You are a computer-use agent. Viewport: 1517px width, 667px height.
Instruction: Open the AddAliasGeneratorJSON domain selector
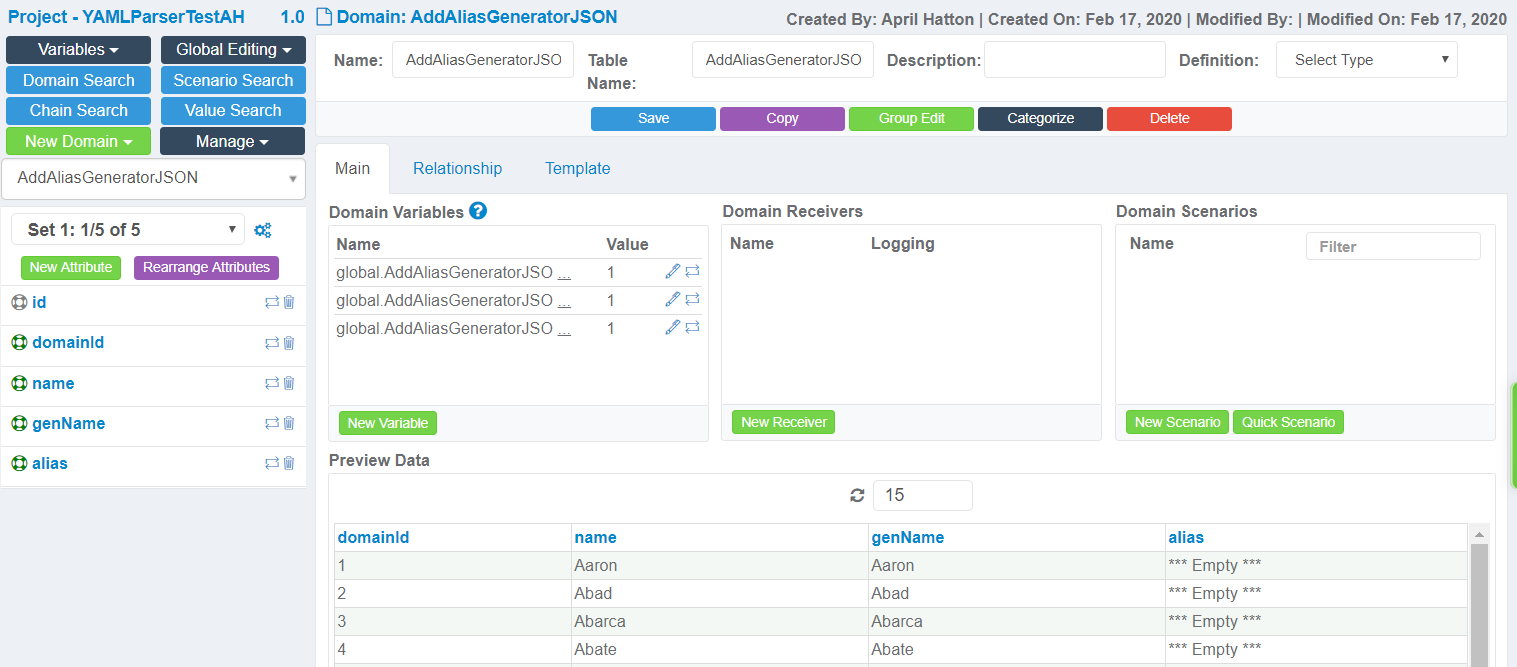153,178
